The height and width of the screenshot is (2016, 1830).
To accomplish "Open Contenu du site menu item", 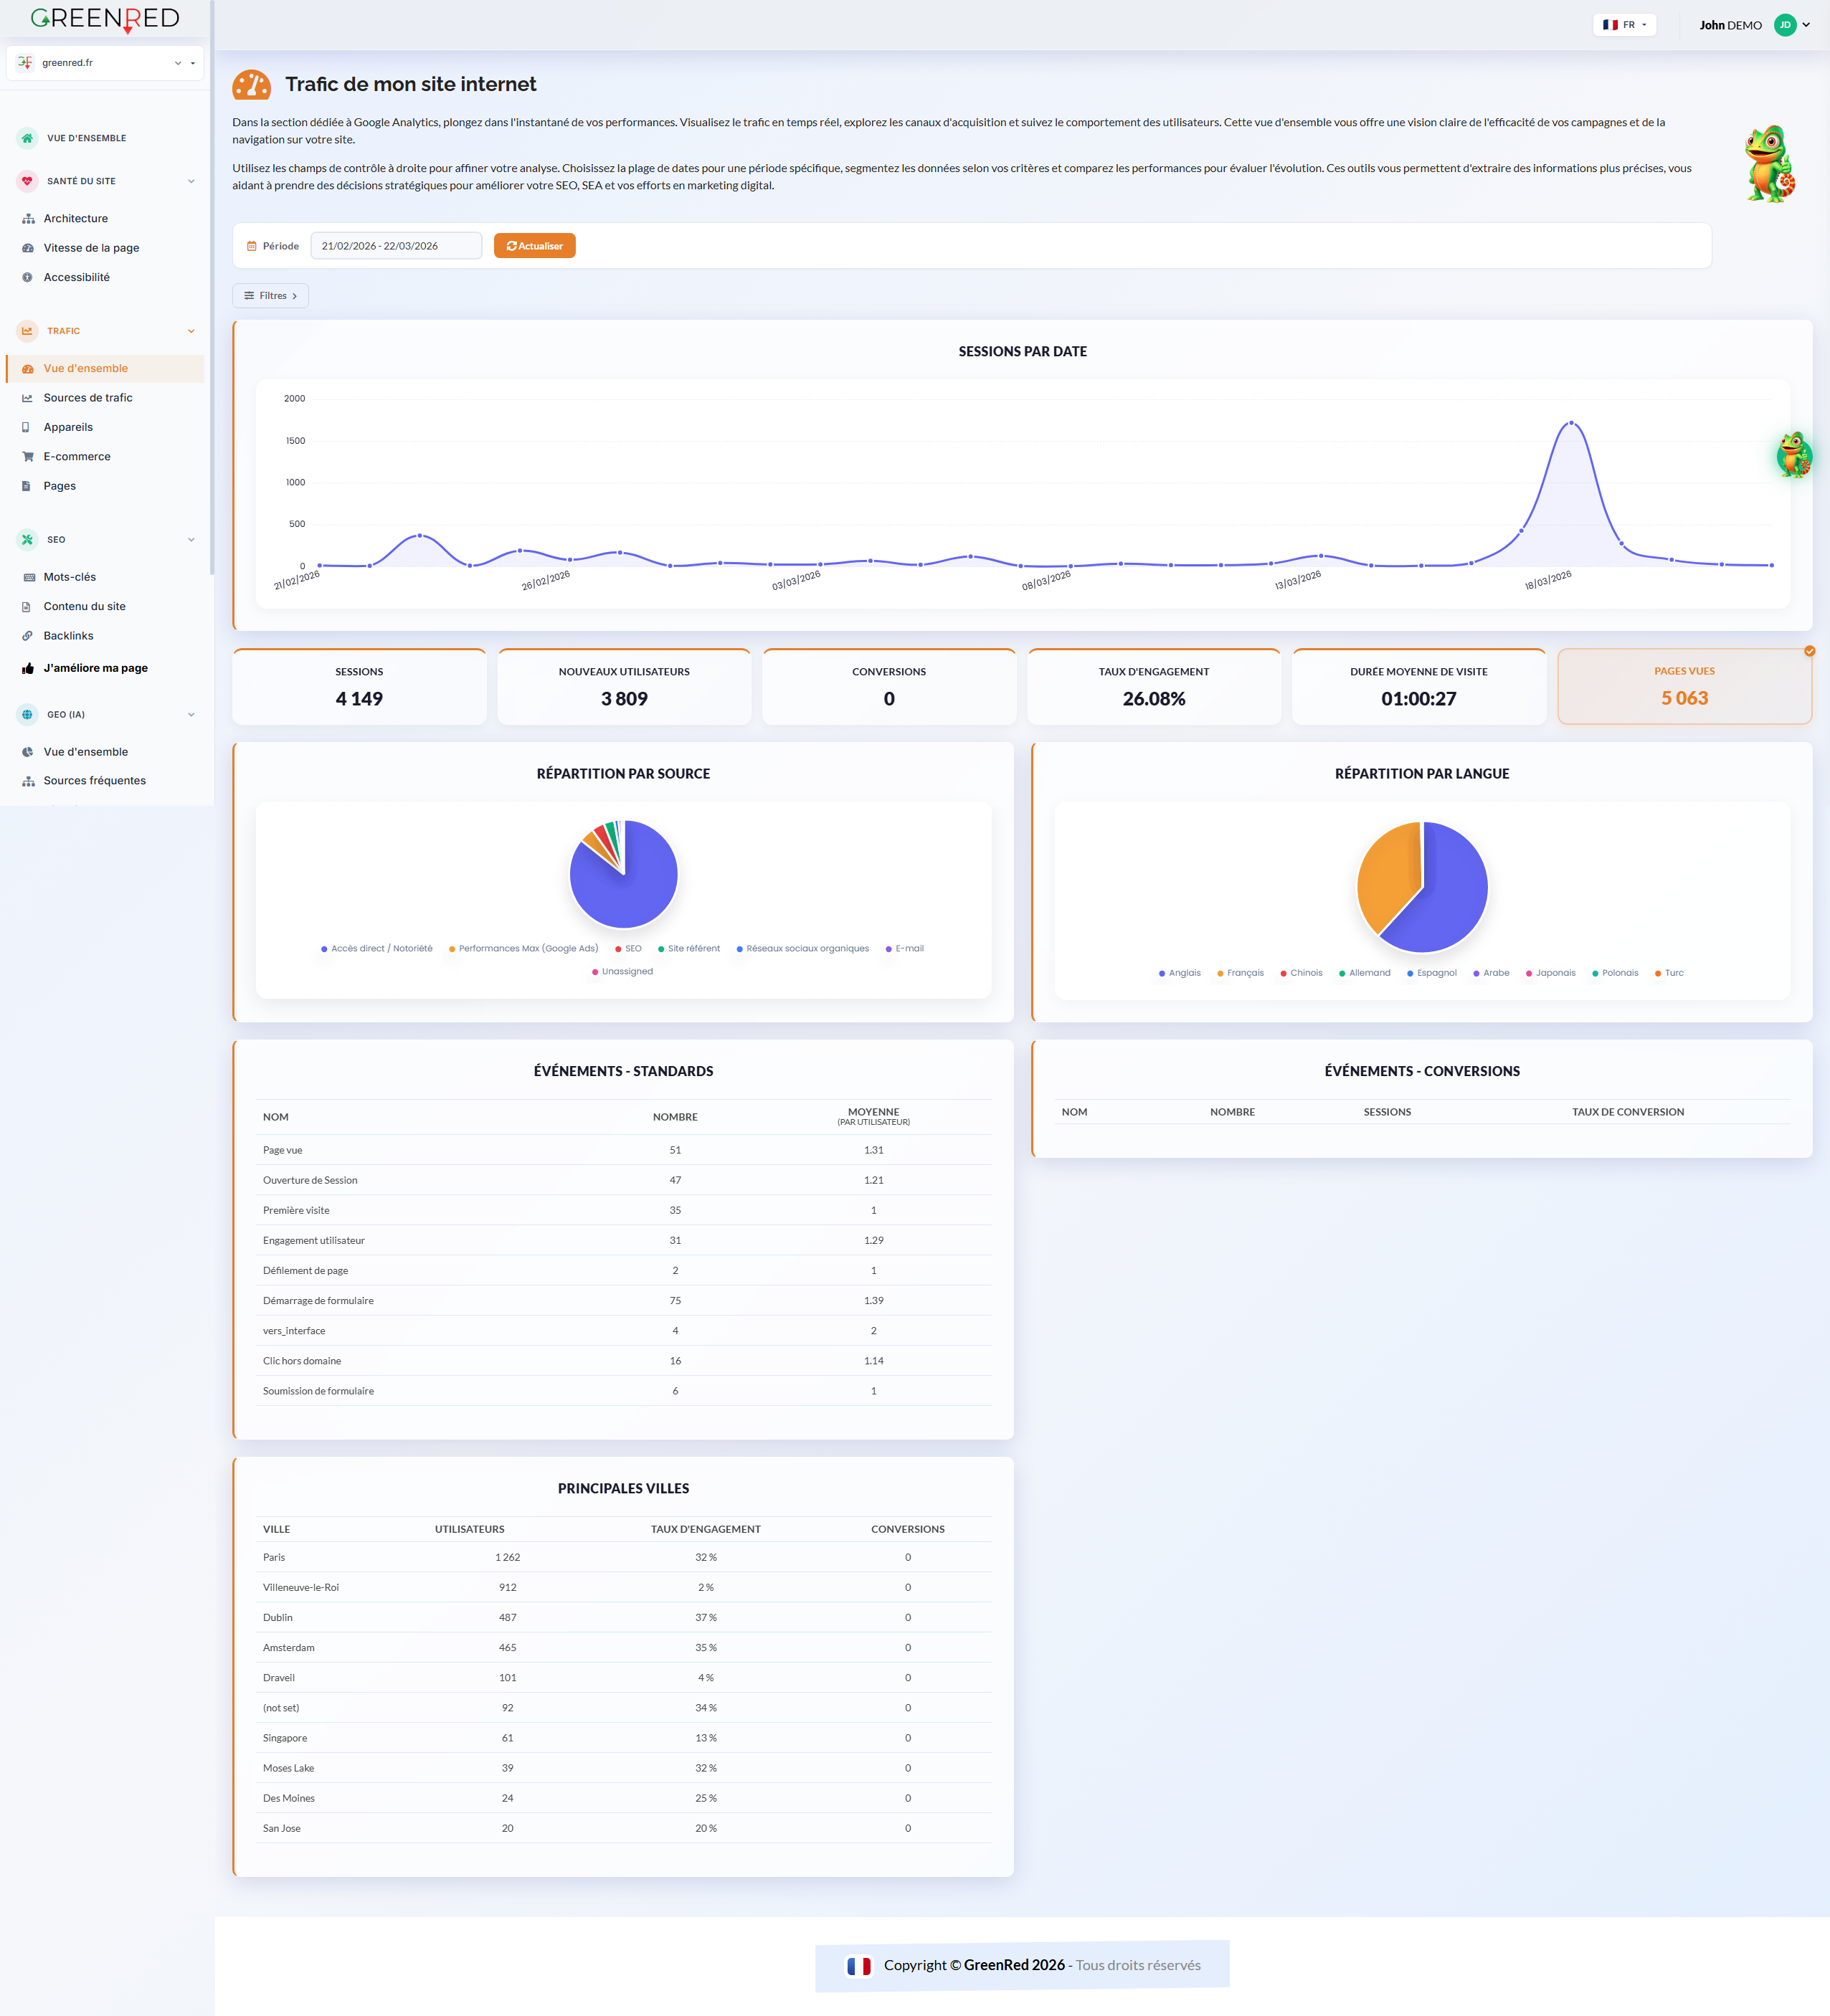I will point(85,607).
